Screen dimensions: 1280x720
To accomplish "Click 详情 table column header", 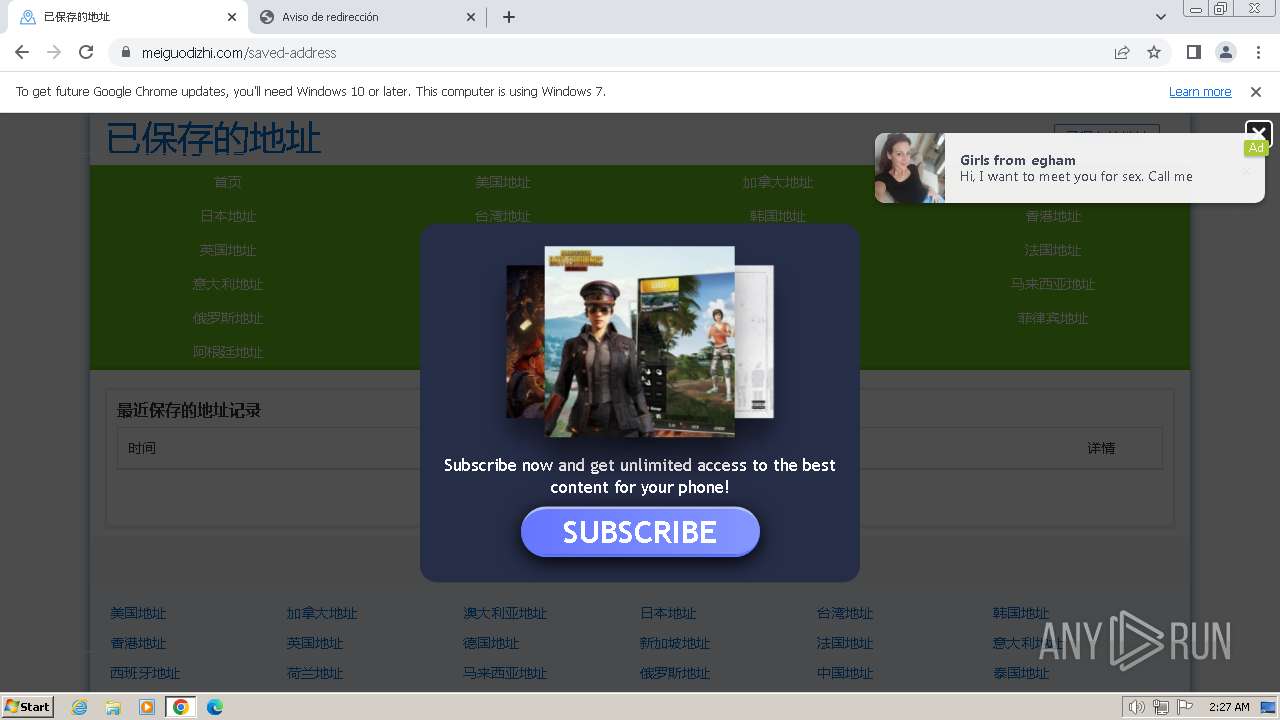I will point(1101,448).
